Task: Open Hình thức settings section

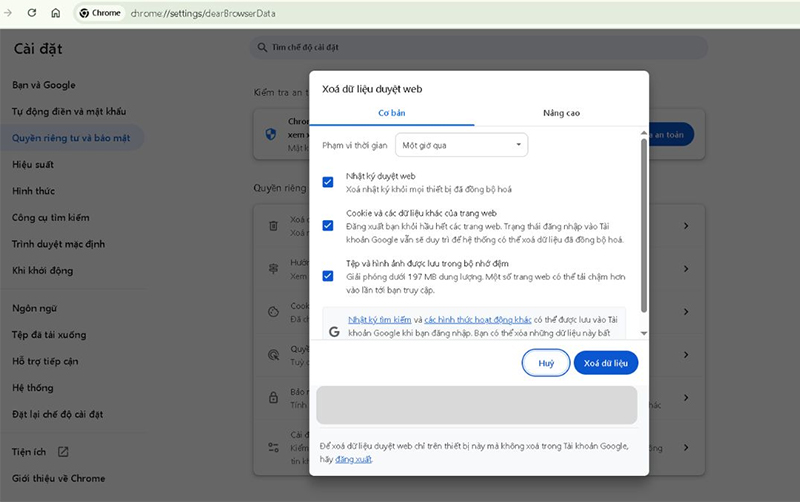Action: pyautogui.click(x=33, y=191)
